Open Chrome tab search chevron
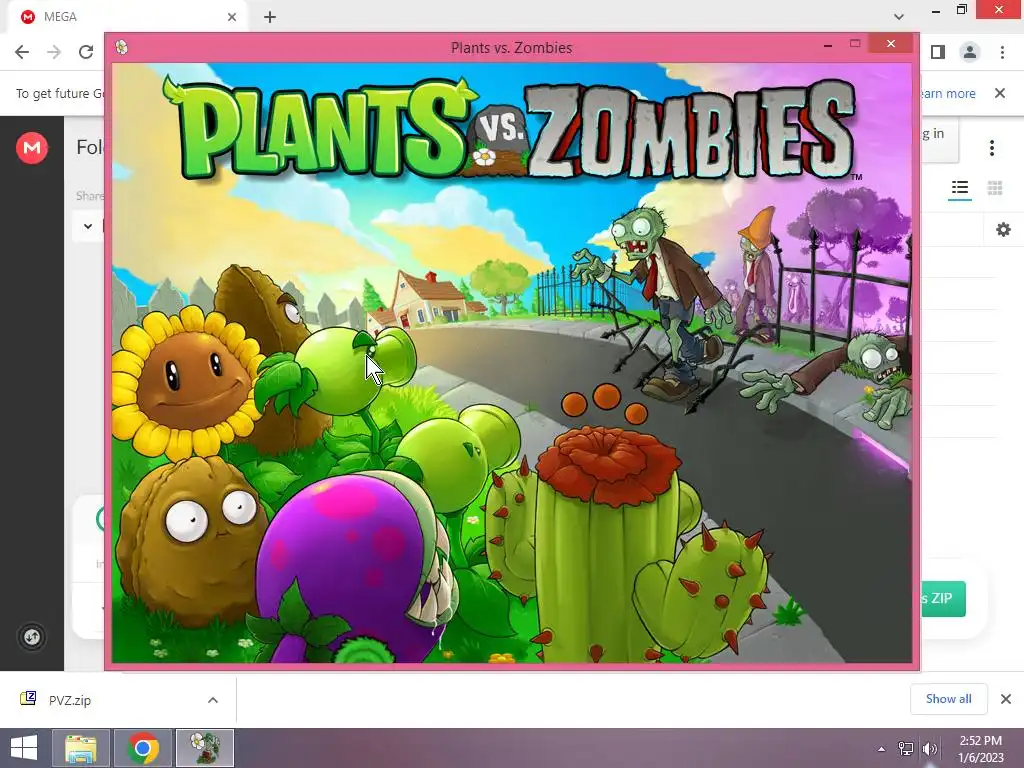The width and height of the screenshot is (1024, 768). tap(899, 17)
